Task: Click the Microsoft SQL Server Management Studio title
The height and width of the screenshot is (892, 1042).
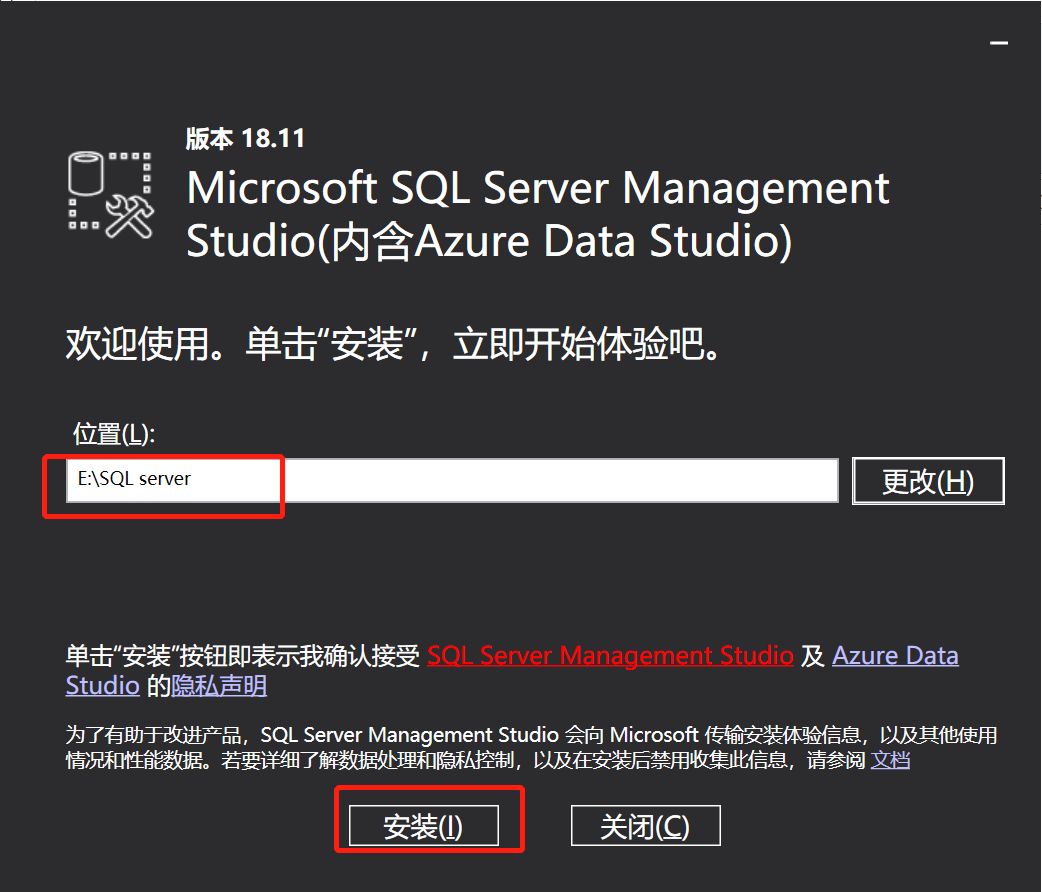Action: click(538, 214)
